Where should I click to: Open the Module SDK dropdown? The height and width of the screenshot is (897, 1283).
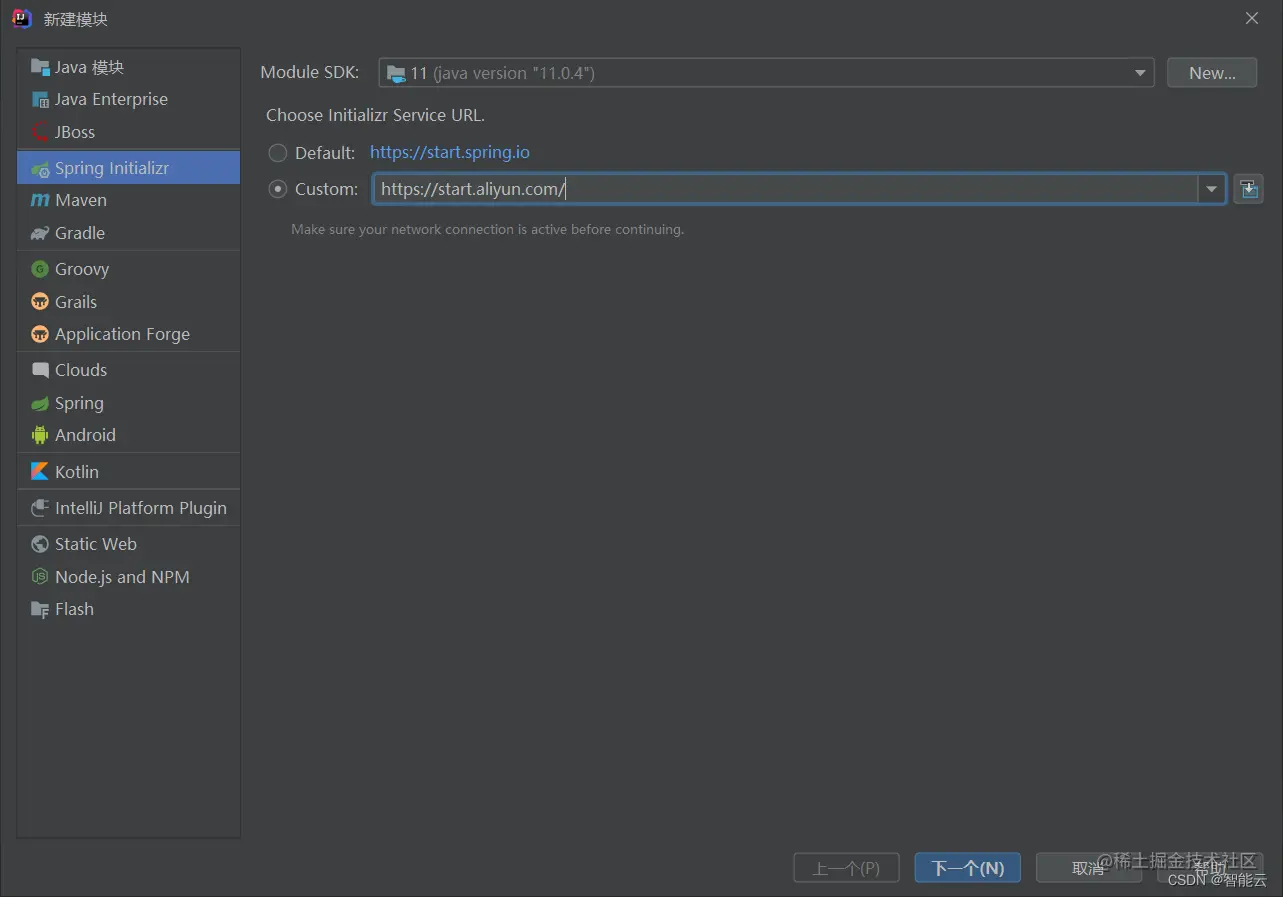click(x=766, y=73)
